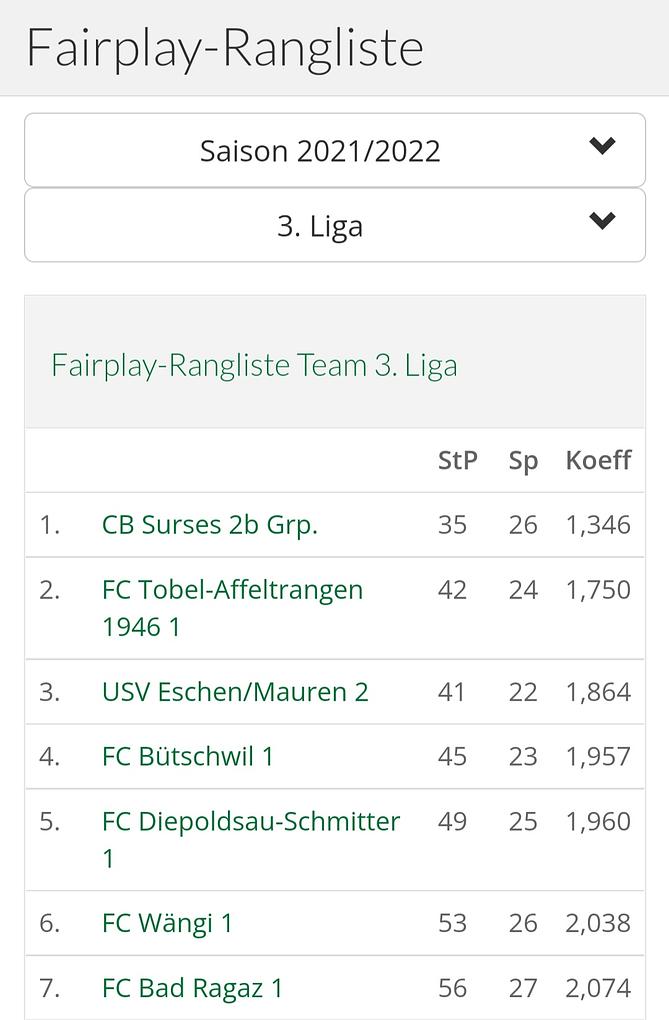Click FC Wängi 1 team link
The height and width of the screenshot is (1020, 669).
[x=167, y=923]
